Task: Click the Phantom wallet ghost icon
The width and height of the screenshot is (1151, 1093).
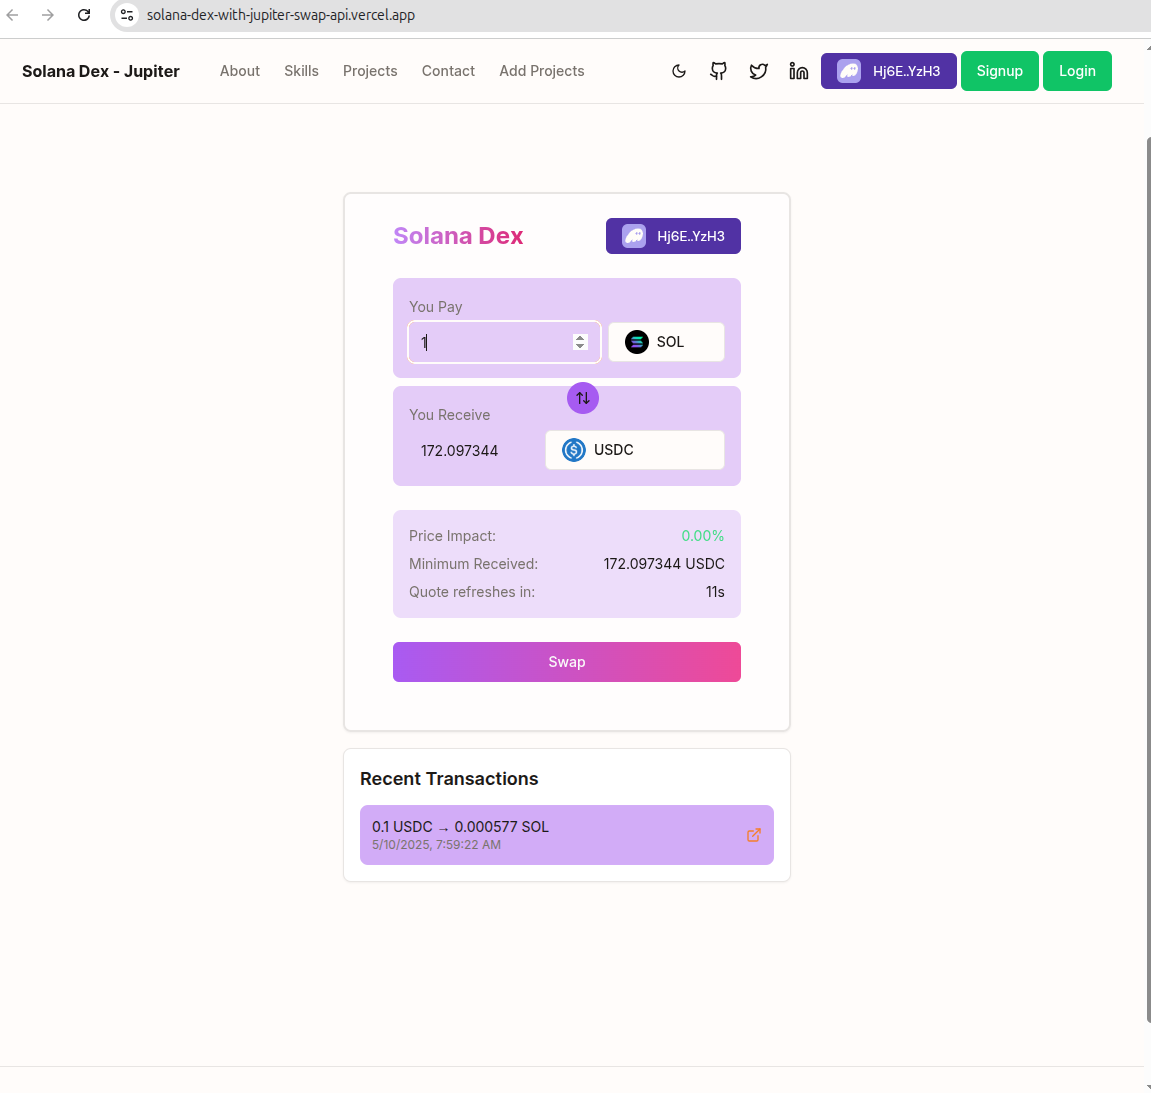Action: point(849,71)
